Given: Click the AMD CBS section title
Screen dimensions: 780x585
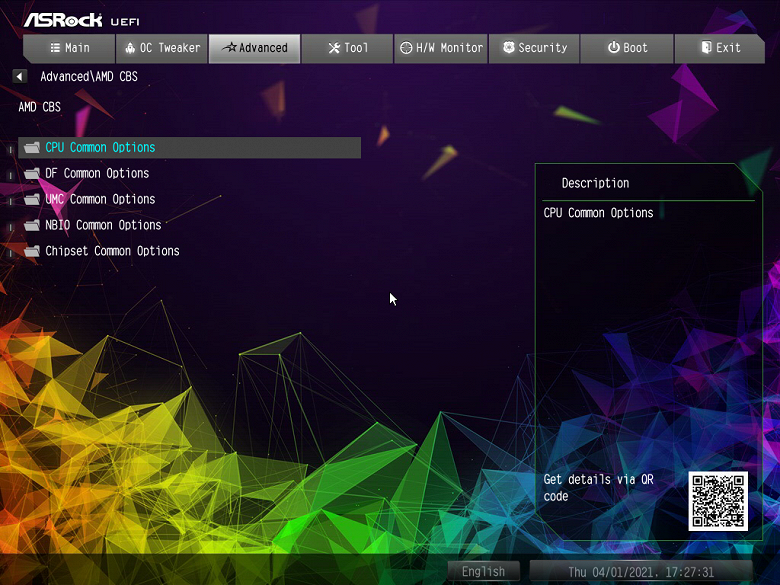Looking at the screenshot, I should (x=40, y=107).
